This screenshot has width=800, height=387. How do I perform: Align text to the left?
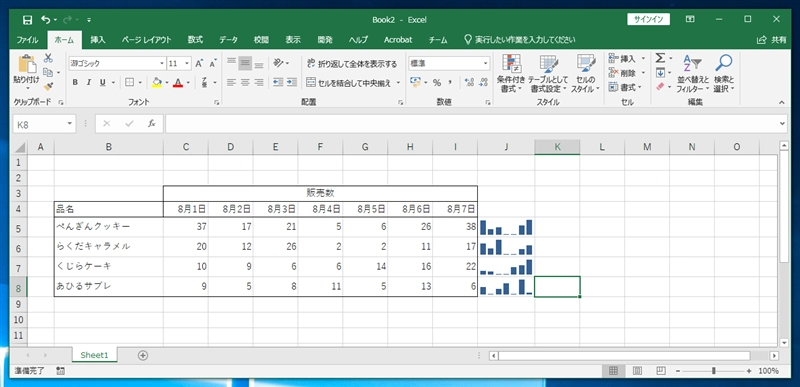[x=232, y=82]
